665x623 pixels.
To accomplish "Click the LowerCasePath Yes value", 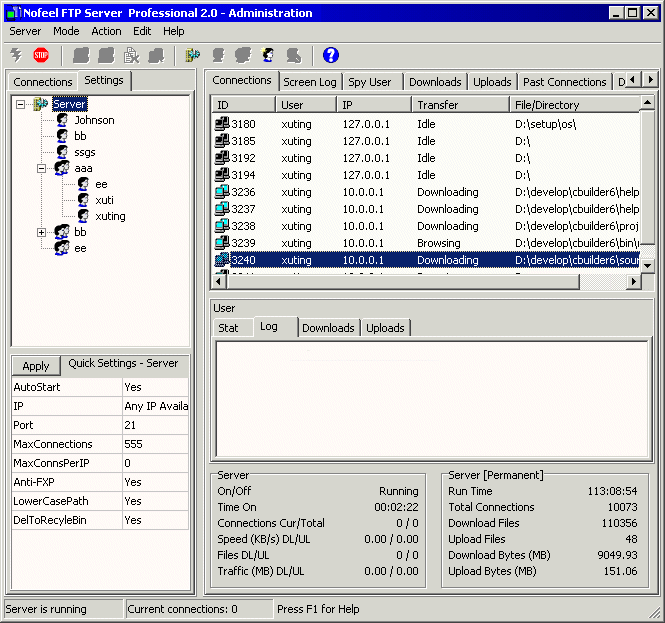I will pyautogui.click(x=155, y=501).
